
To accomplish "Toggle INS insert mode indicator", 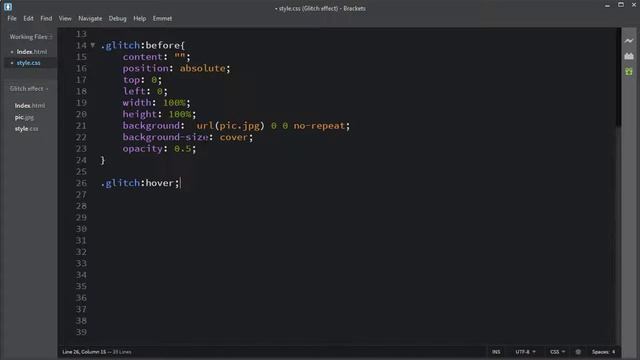I will coord(496,352).
